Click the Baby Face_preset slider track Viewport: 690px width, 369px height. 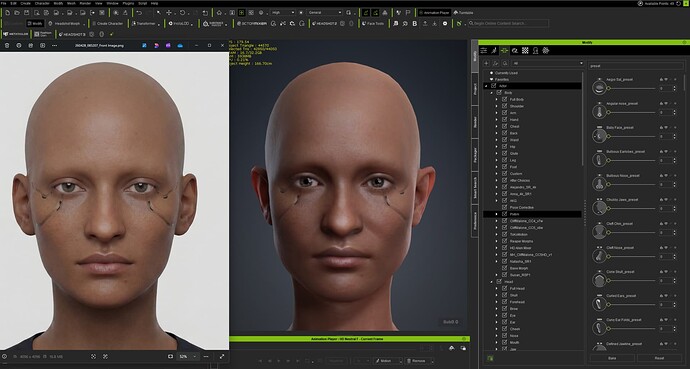click(x=631, y=136)
